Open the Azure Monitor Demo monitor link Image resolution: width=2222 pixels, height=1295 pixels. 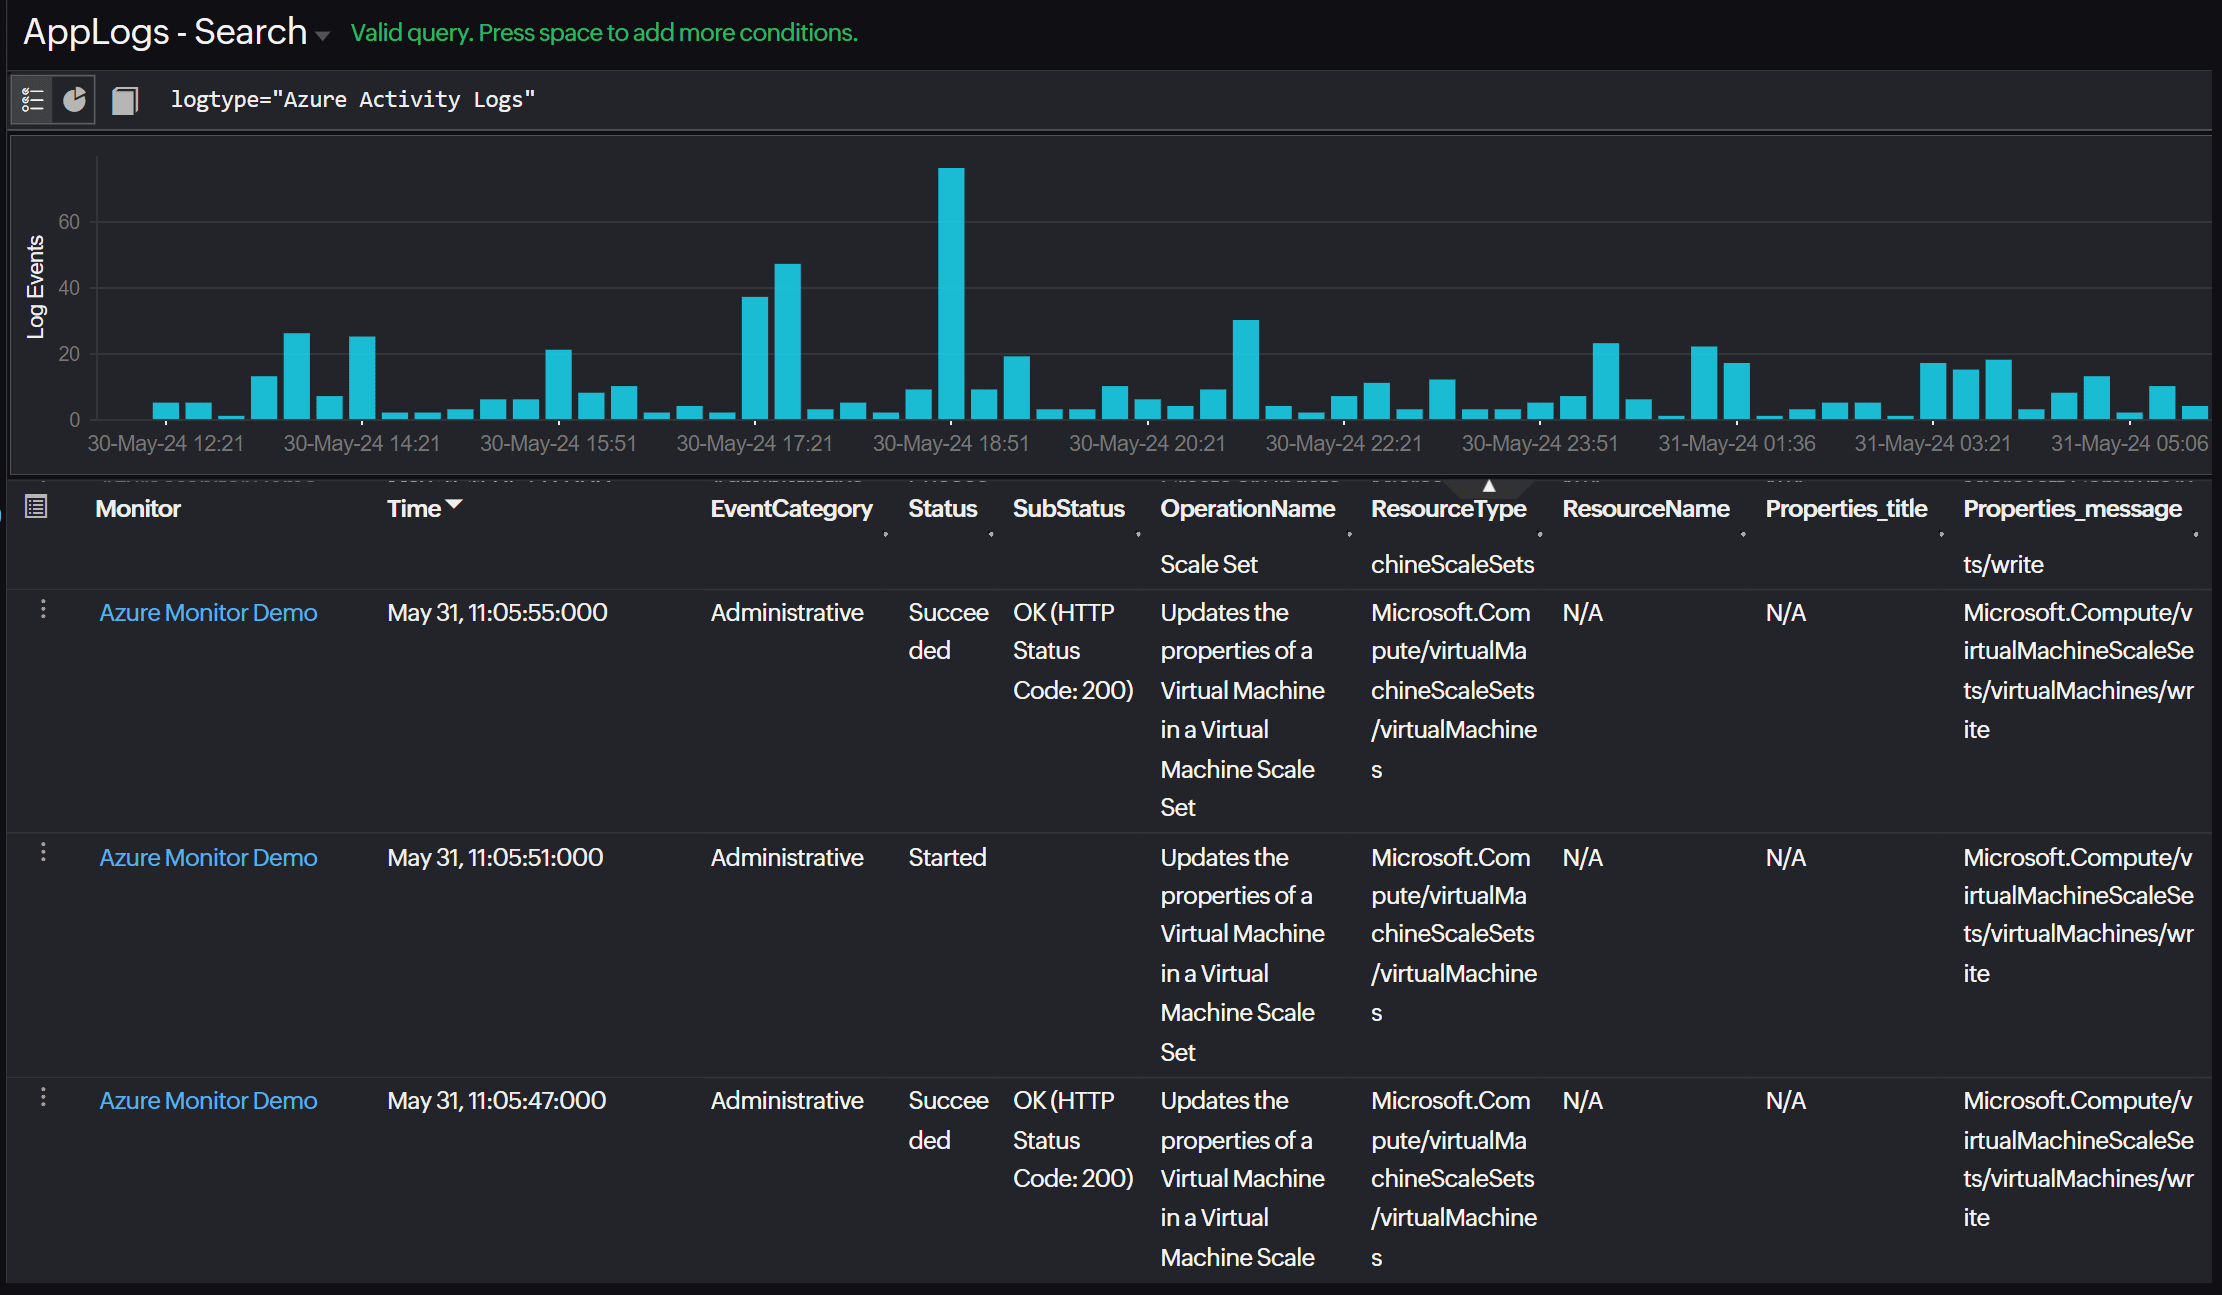click(208, 612)
